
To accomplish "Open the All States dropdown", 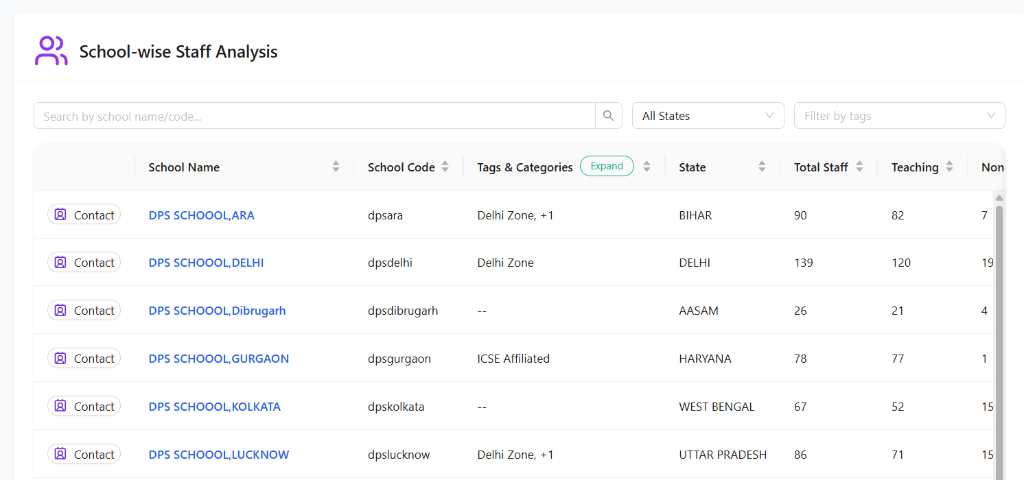I will pos(708,116).
